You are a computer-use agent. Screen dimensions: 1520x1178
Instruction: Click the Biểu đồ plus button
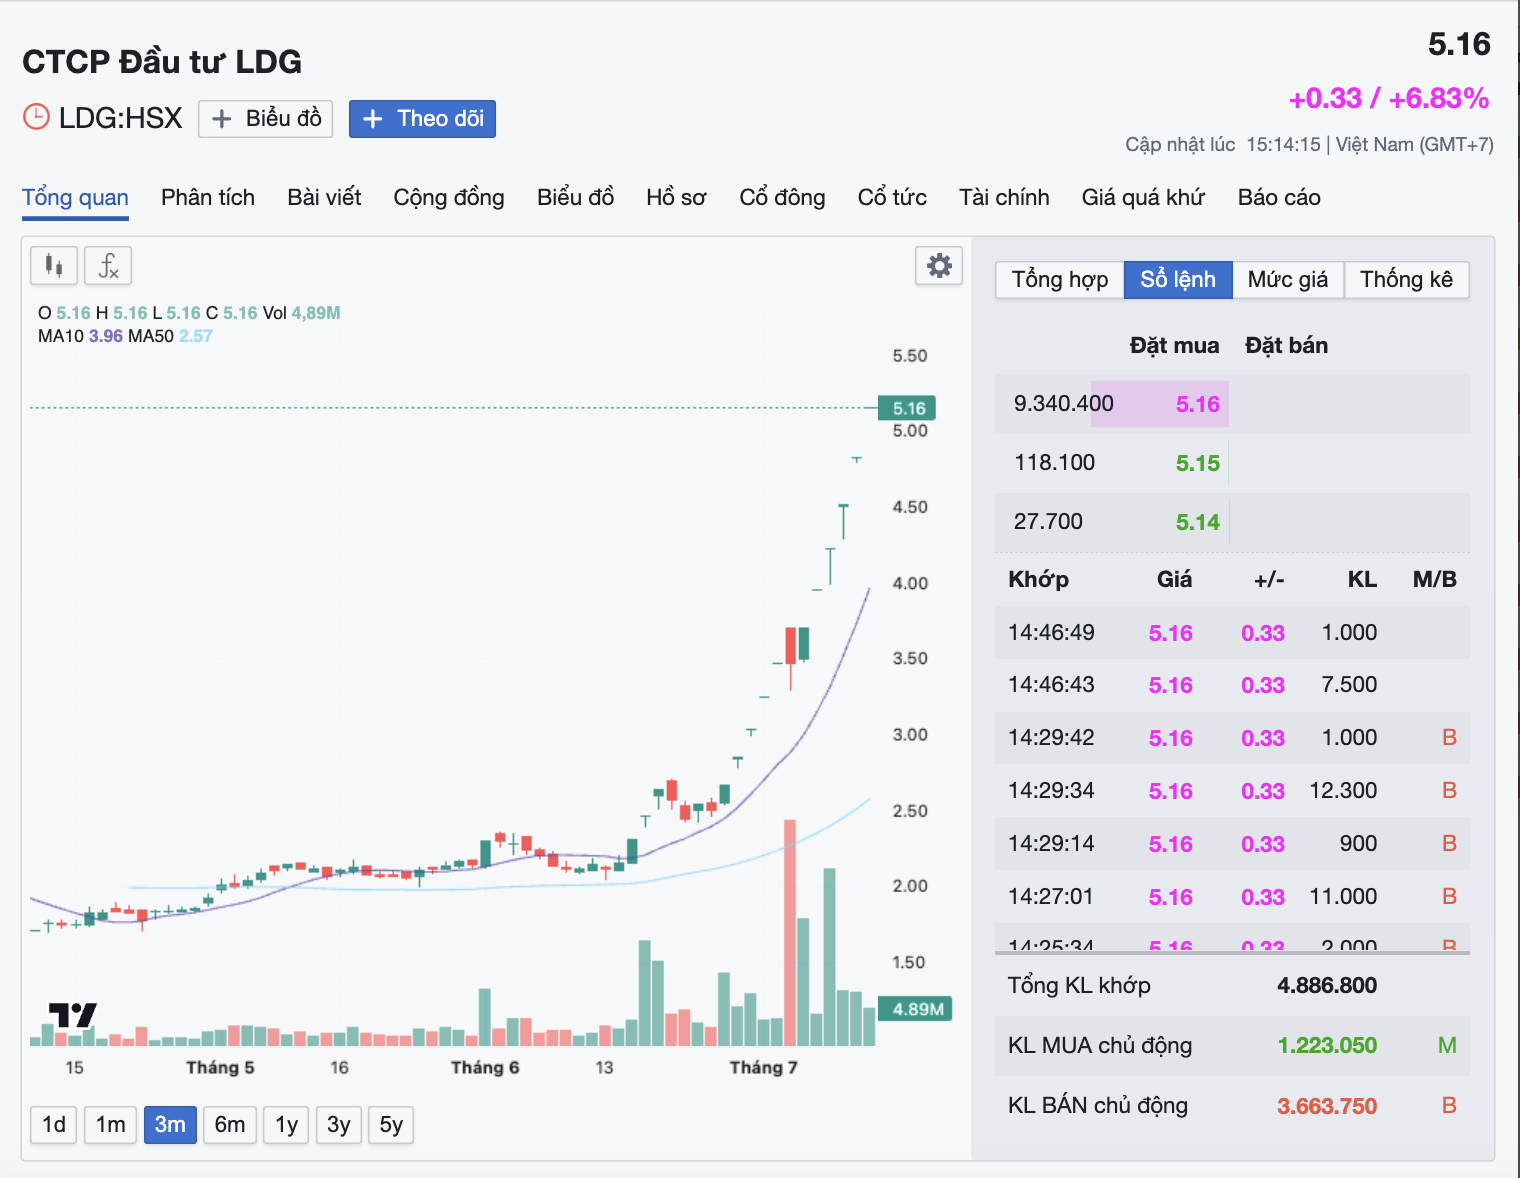(x=265, y=118)
